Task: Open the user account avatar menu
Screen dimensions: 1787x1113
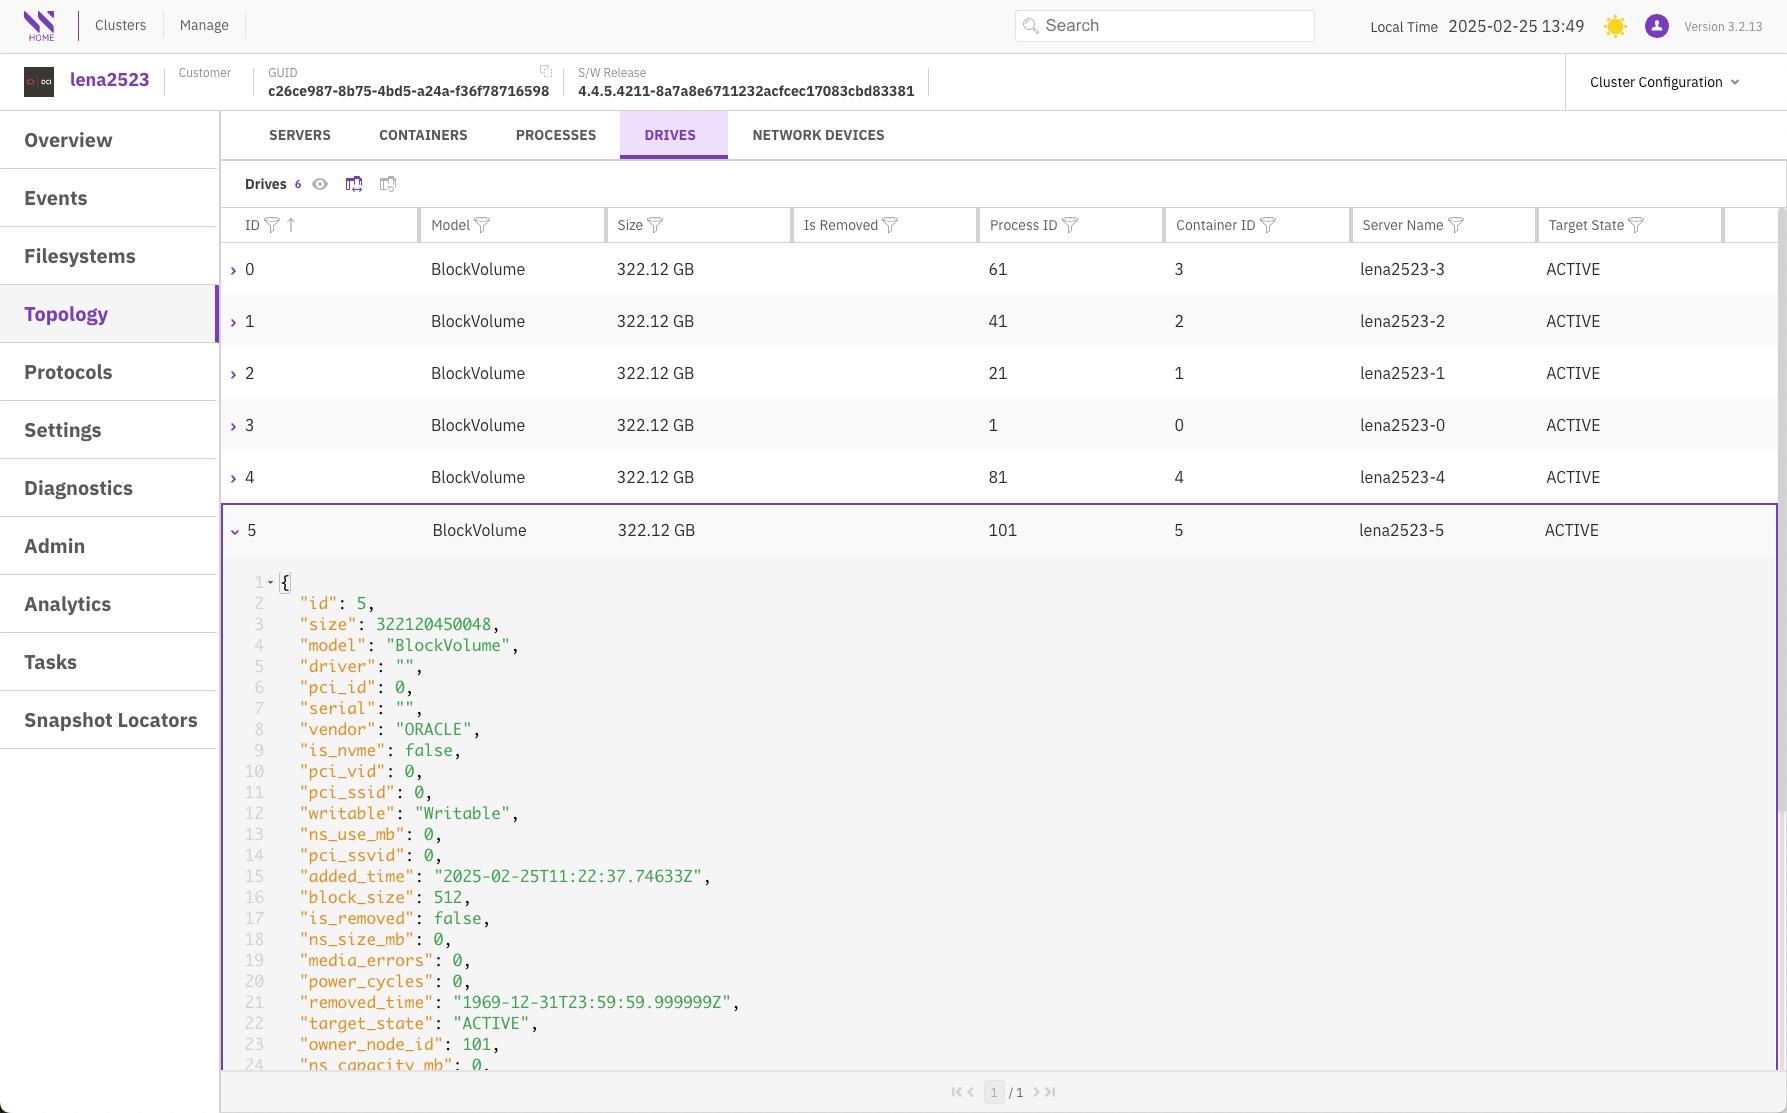Action: point(1656,26)
